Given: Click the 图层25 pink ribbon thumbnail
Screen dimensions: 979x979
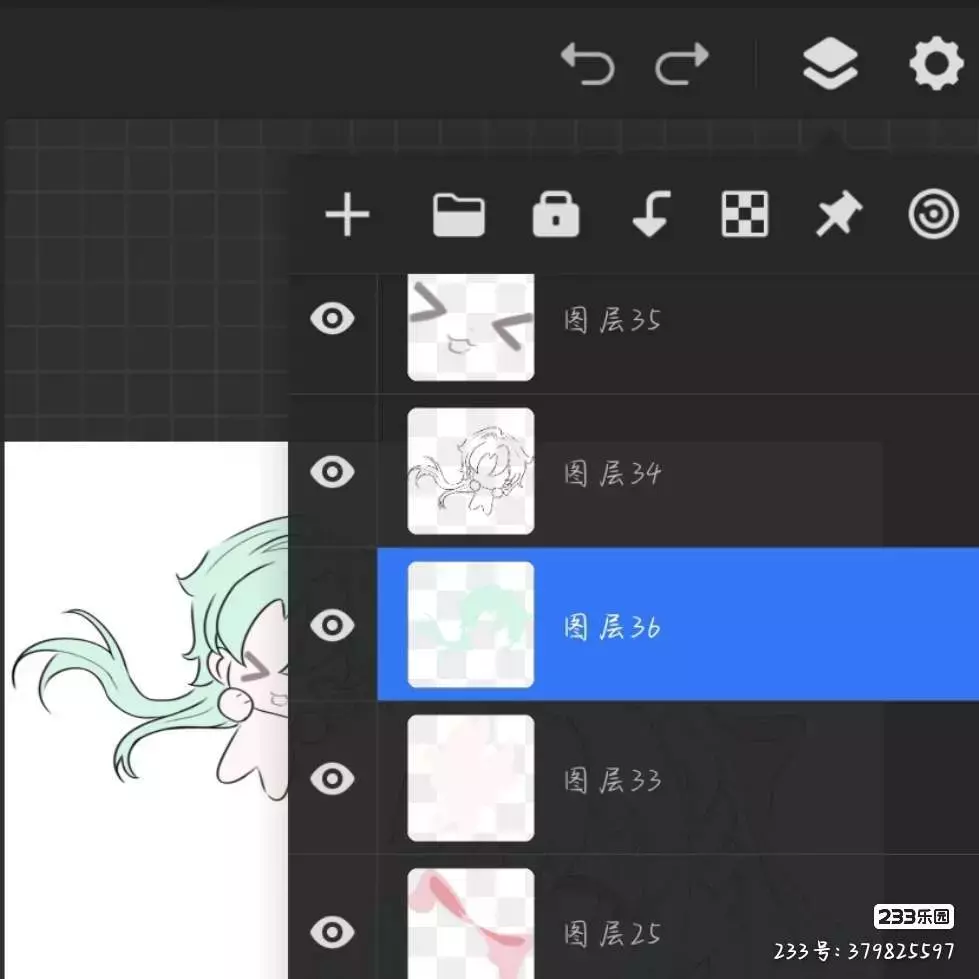Looking at the screenshot, I should pyautogui.click(x=470, y=924).
